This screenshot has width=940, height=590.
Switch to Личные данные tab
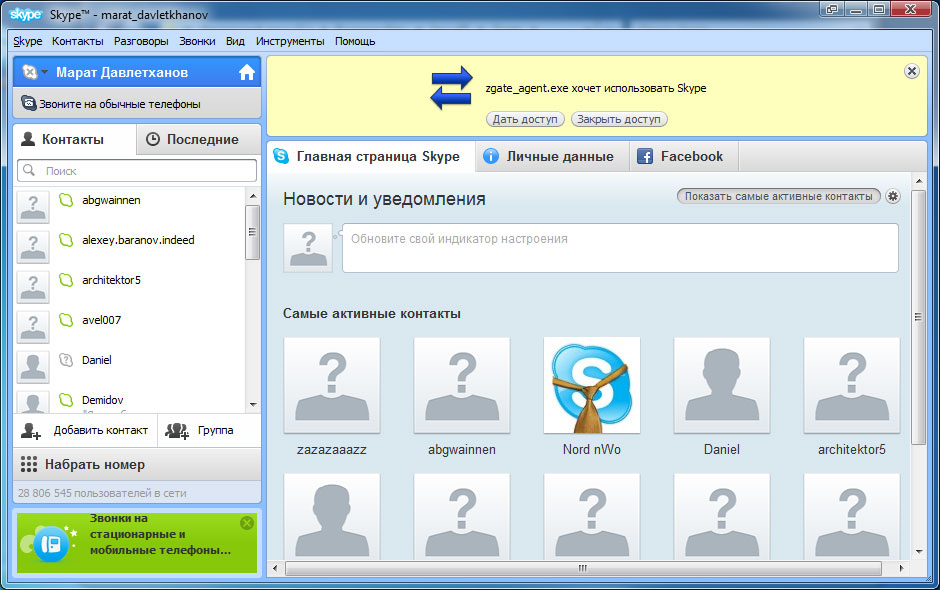(x=552, y=156)
